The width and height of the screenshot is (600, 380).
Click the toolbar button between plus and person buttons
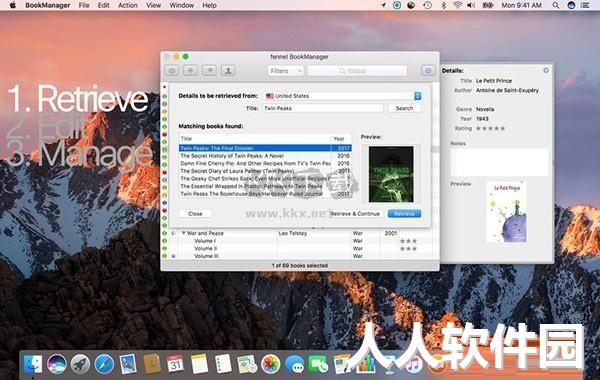209,70
